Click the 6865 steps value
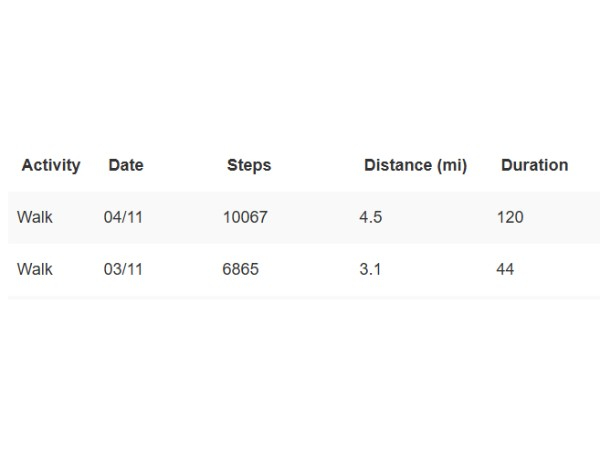Image resolution: width=600 pixels, height=450 pixels. point(241,270)
